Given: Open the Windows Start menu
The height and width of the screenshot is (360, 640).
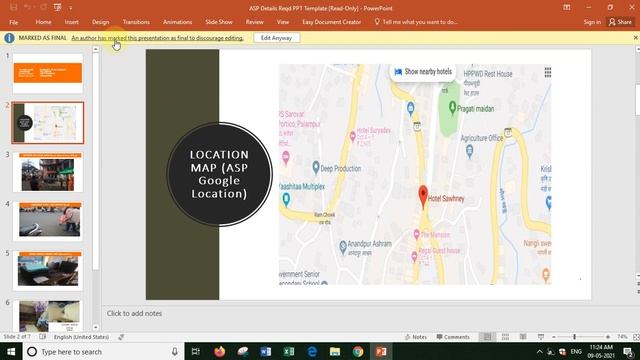Looking at the screenshot, I should 11,351.
